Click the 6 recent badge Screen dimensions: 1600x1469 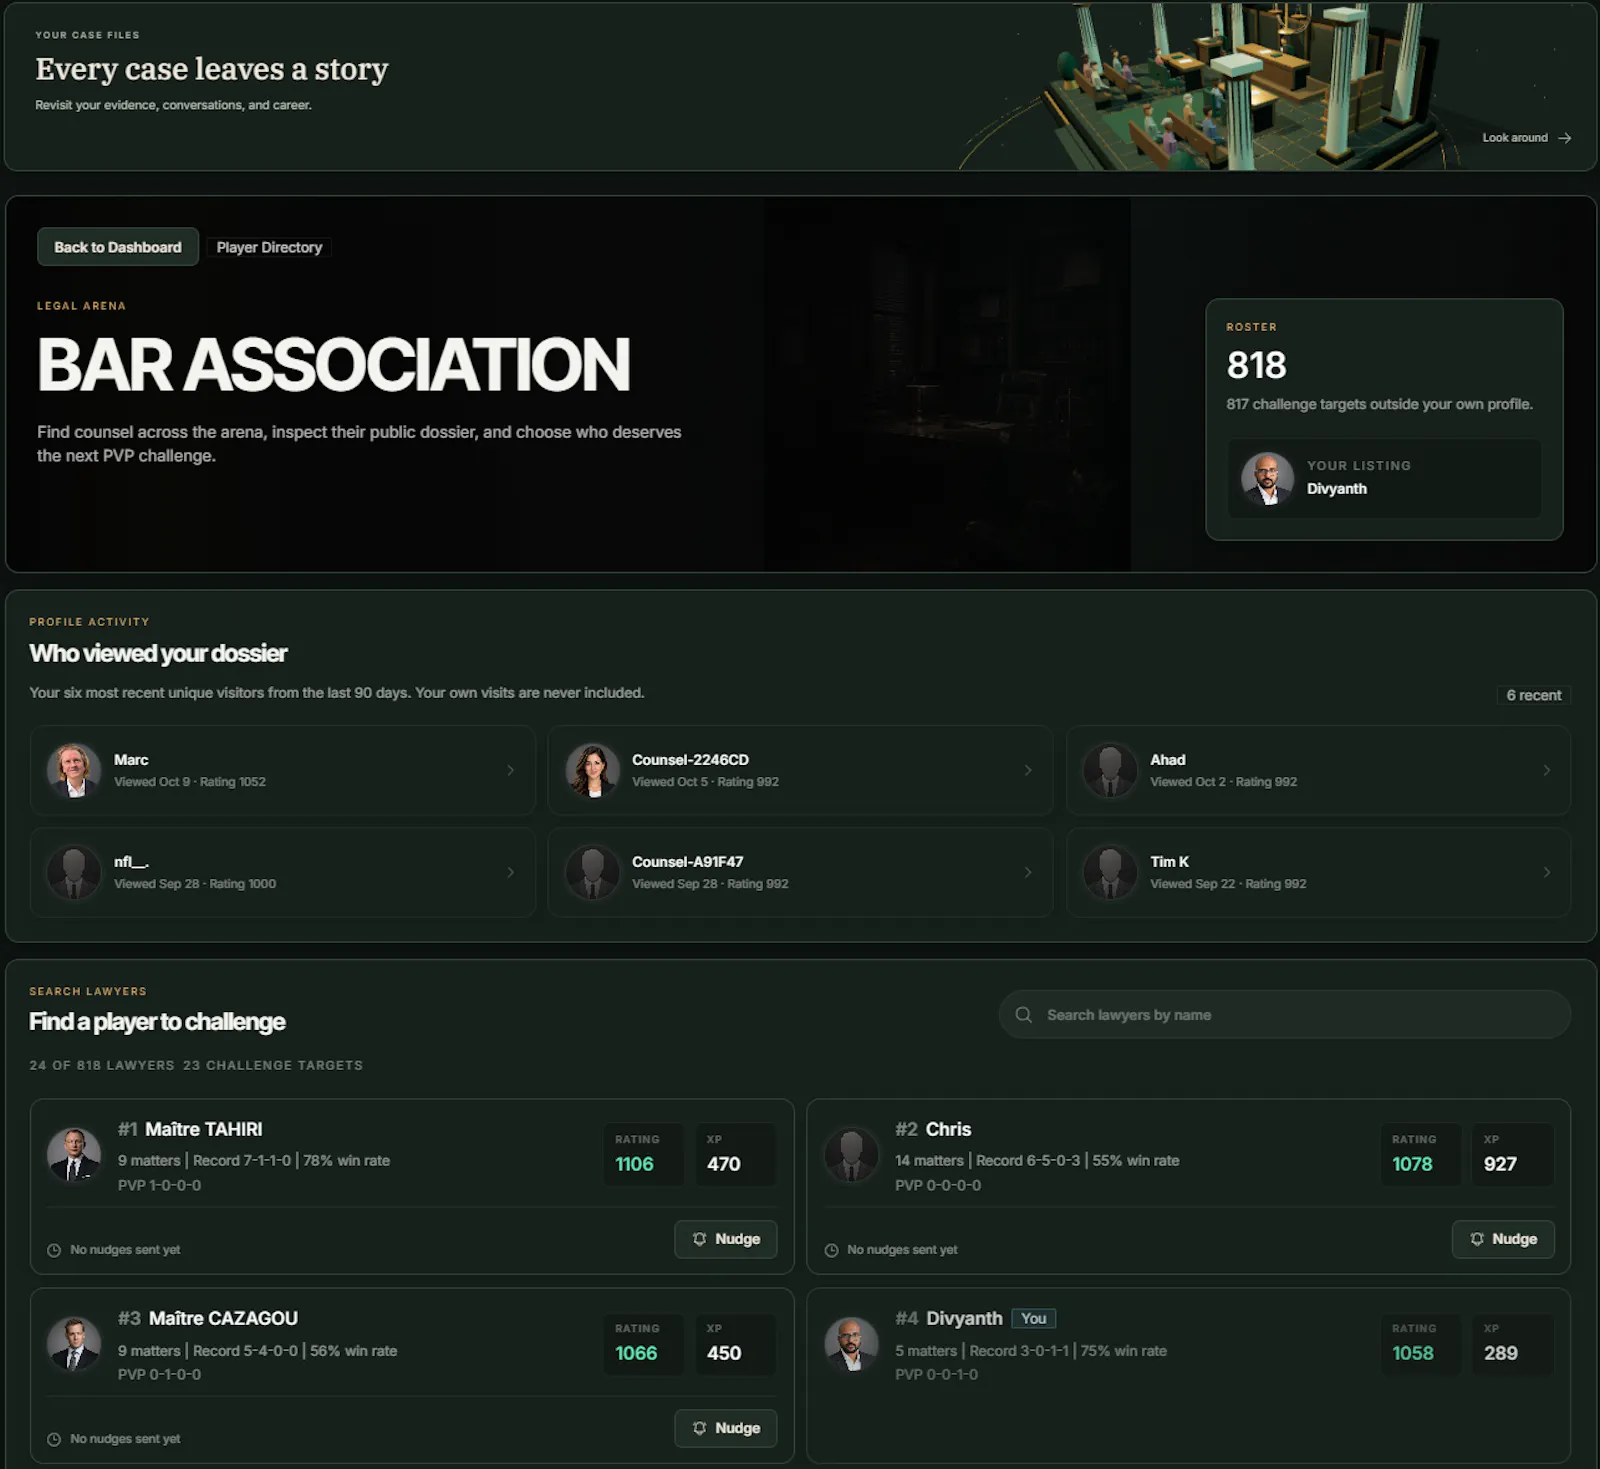pos(1534,695)
